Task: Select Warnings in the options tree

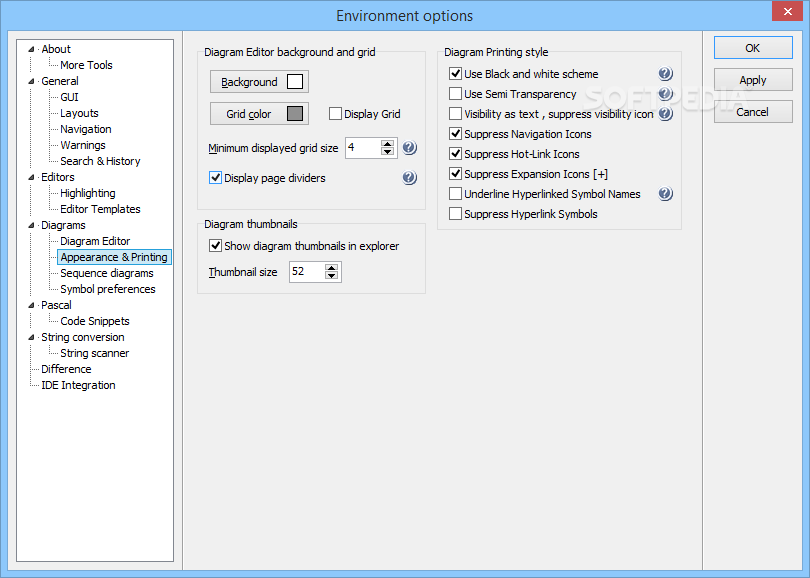Action: point(83,145)
